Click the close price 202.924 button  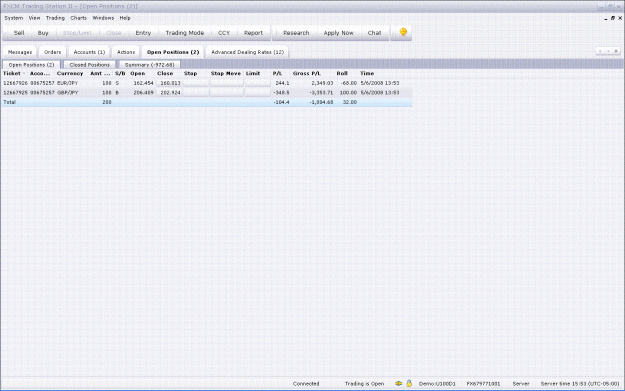(169, 92)
